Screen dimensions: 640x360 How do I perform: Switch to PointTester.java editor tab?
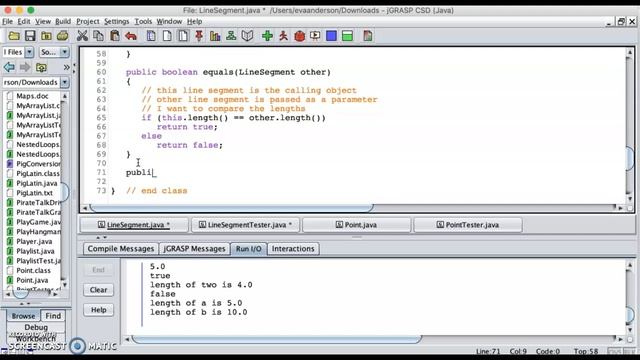point(468,225)
